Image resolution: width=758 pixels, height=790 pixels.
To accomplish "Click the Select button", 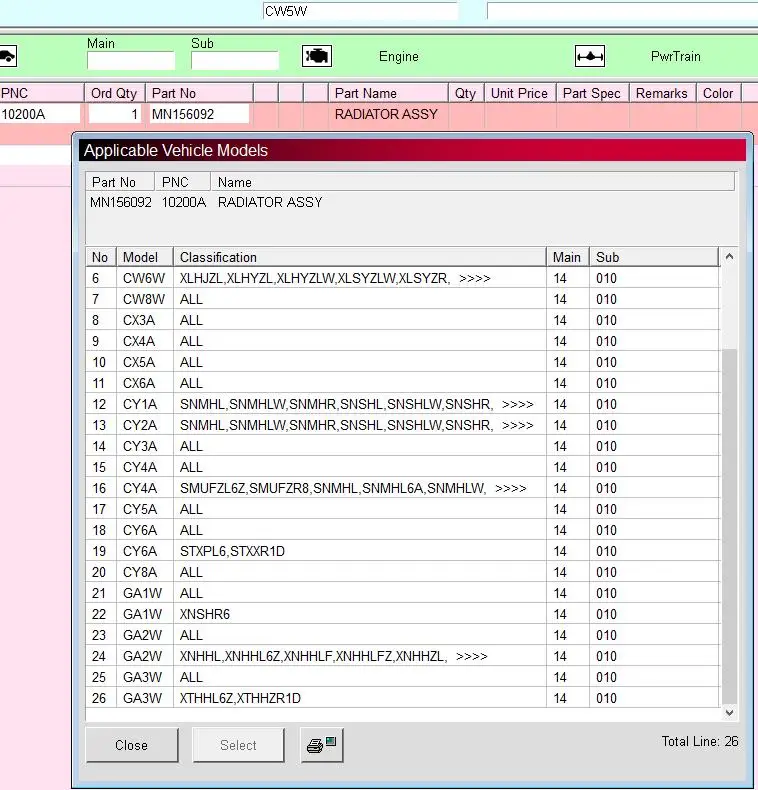I will point(238,745).
